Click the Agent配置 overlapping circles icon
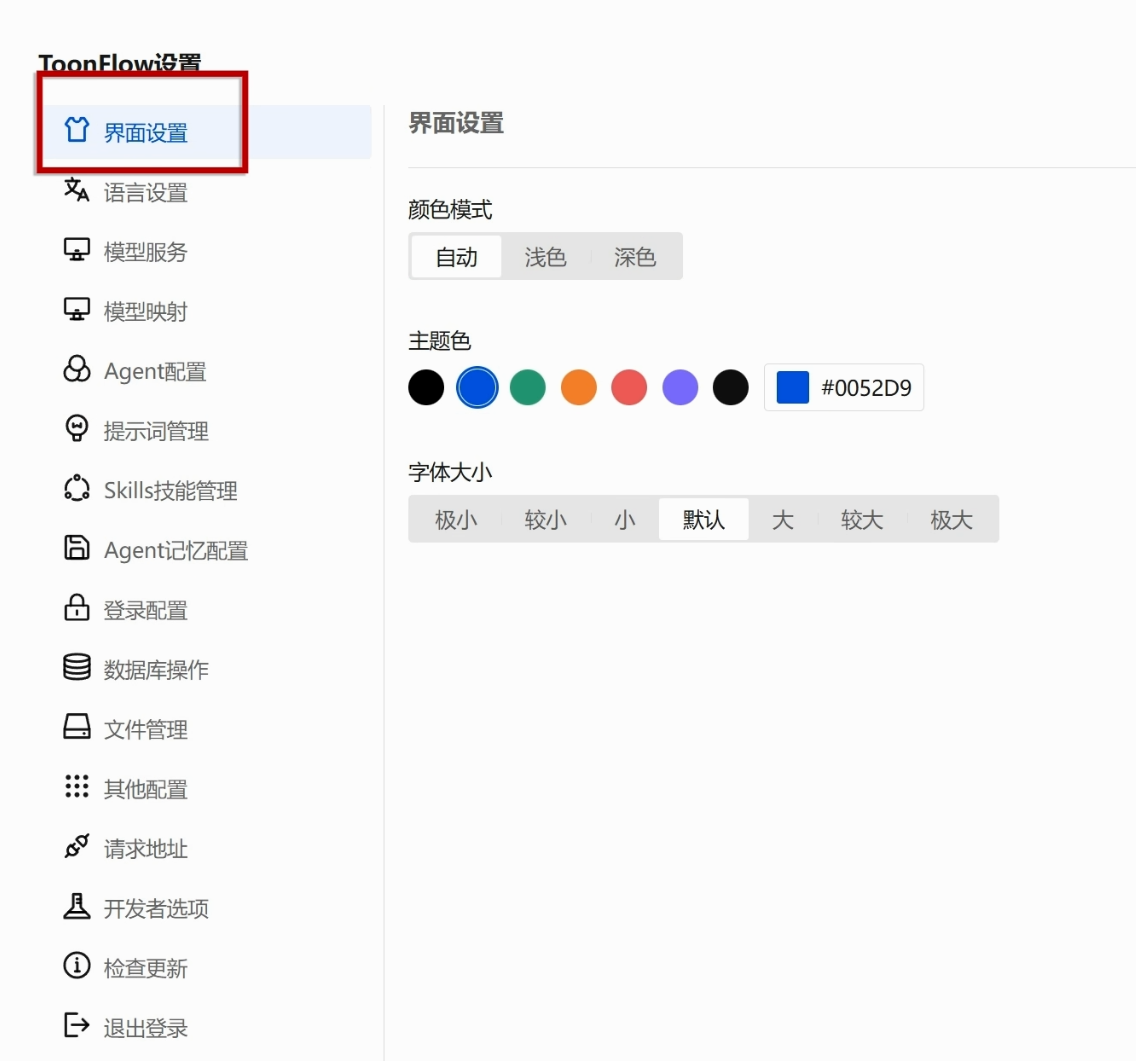The image size is (1136, 1061). pos(76,370)
